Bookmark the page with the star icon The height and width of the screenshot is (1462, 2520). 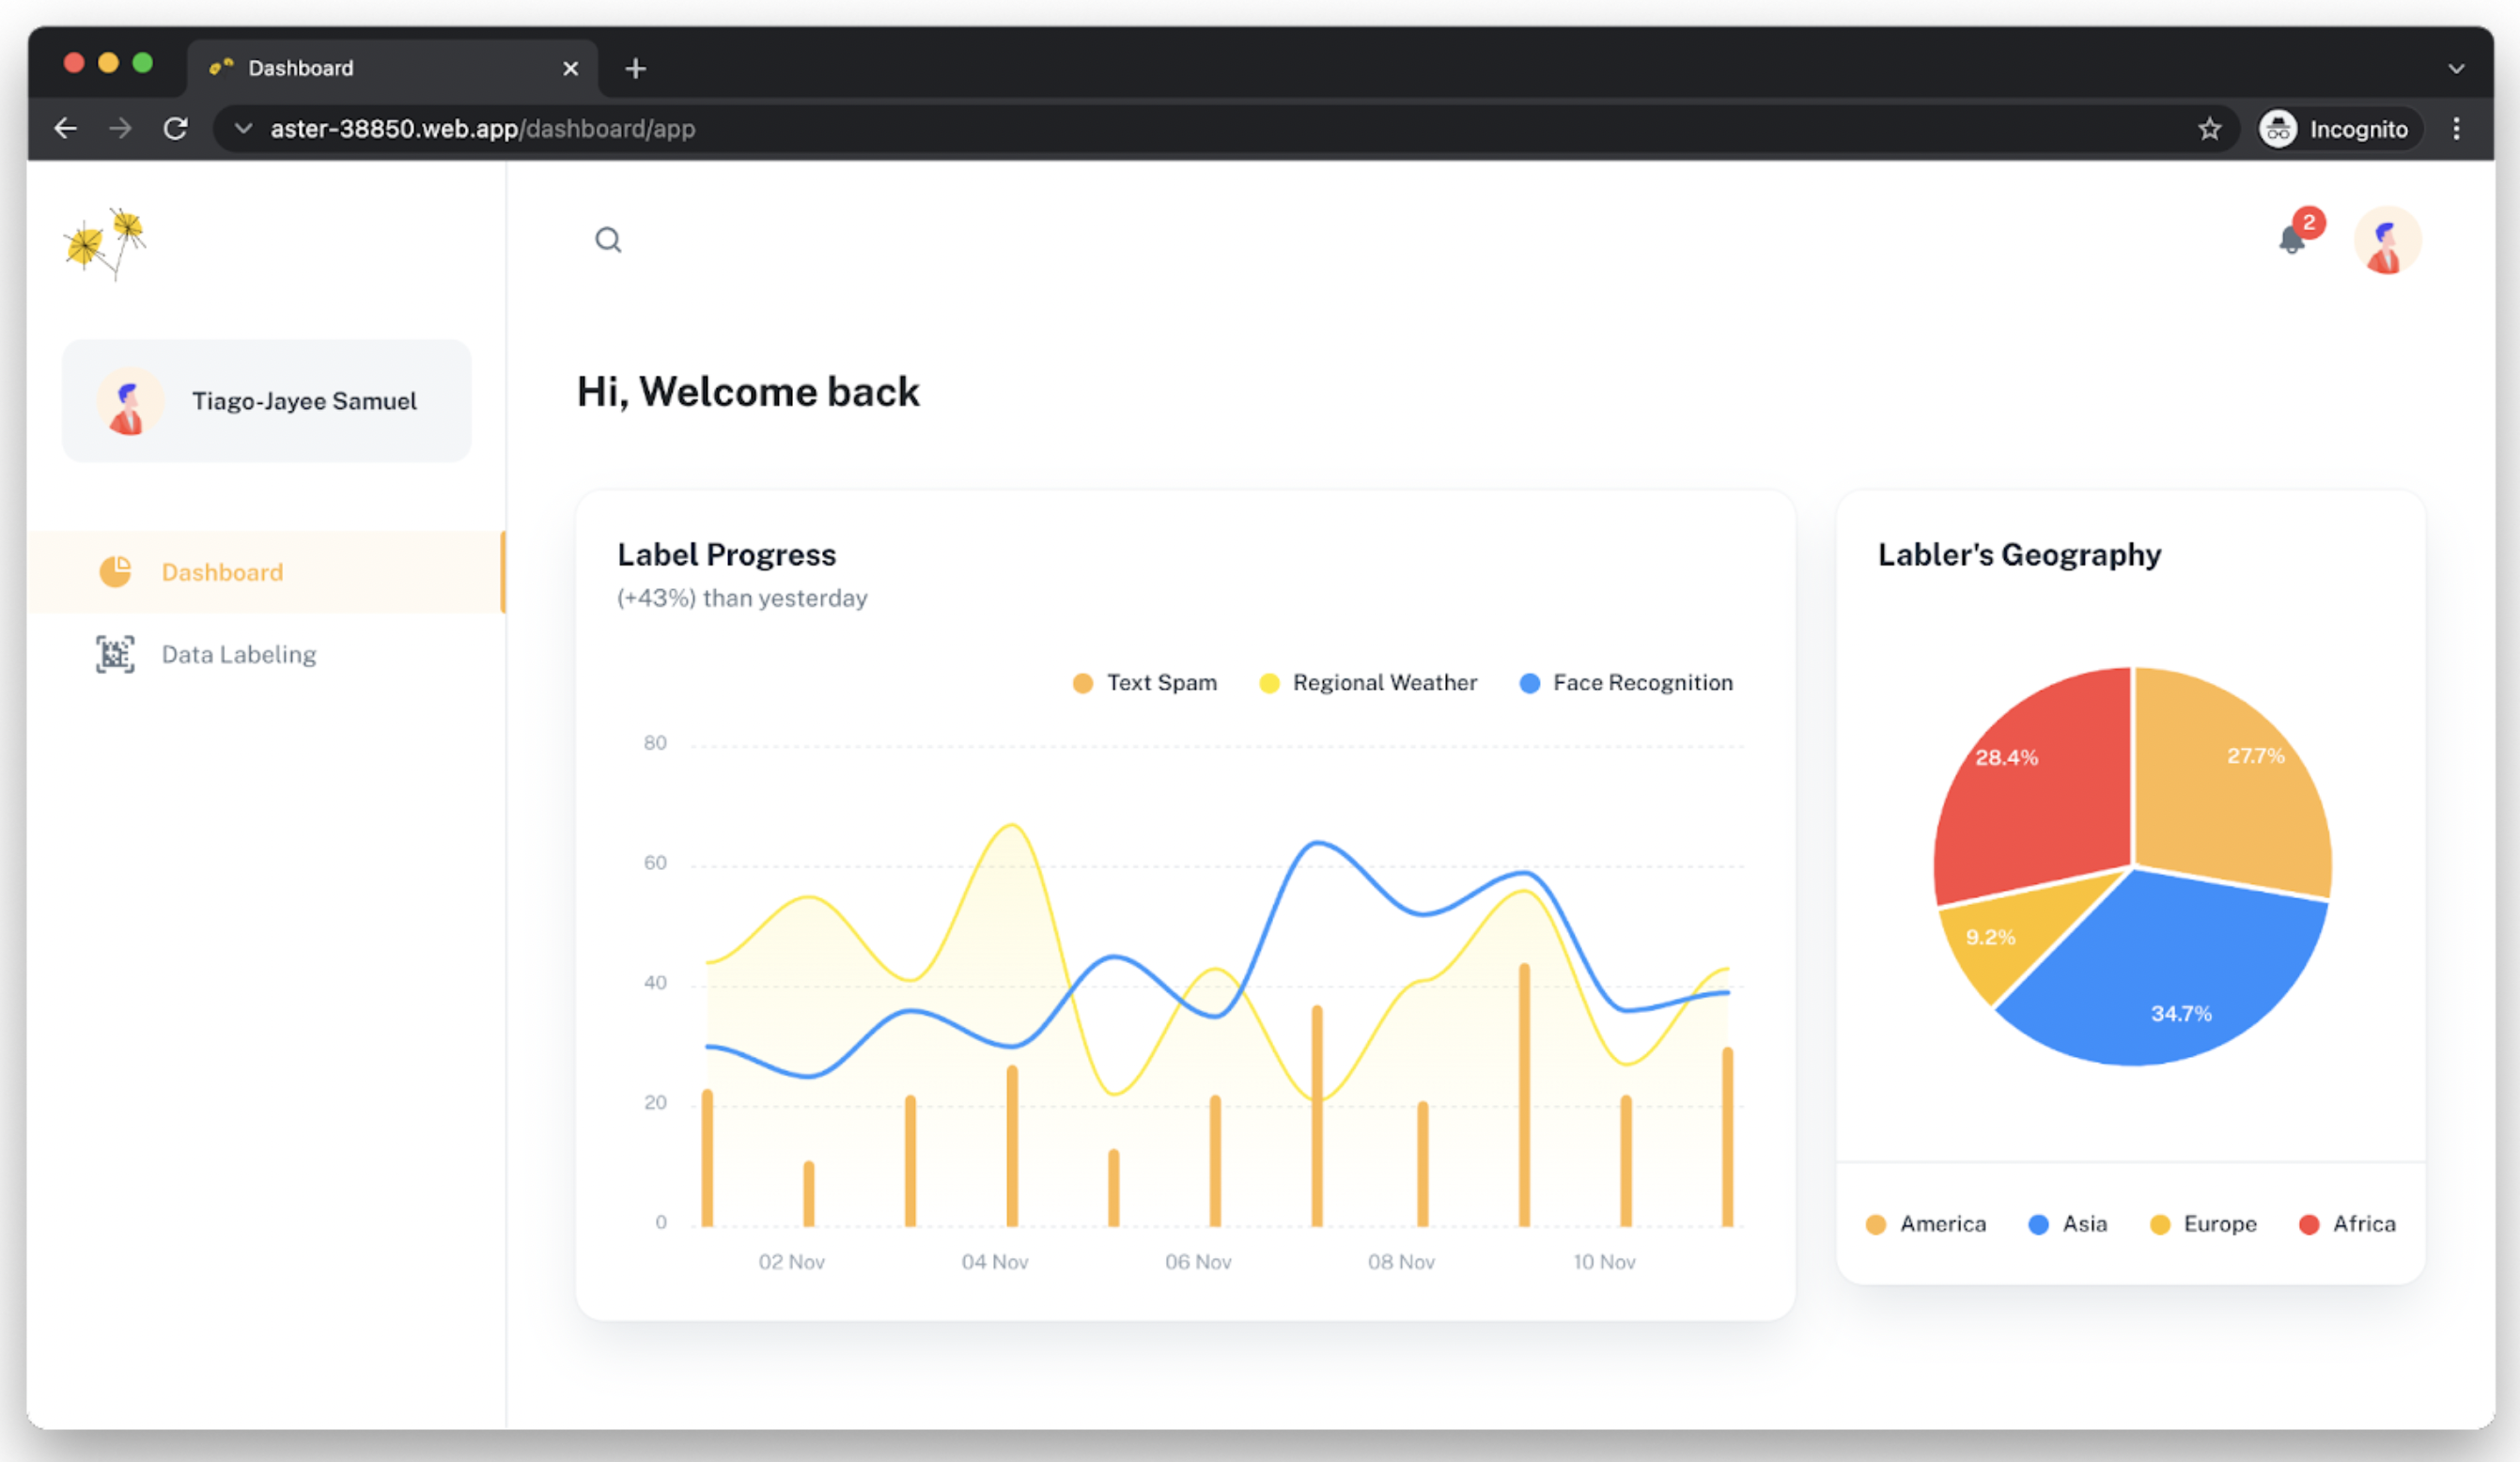point(2209,128)
